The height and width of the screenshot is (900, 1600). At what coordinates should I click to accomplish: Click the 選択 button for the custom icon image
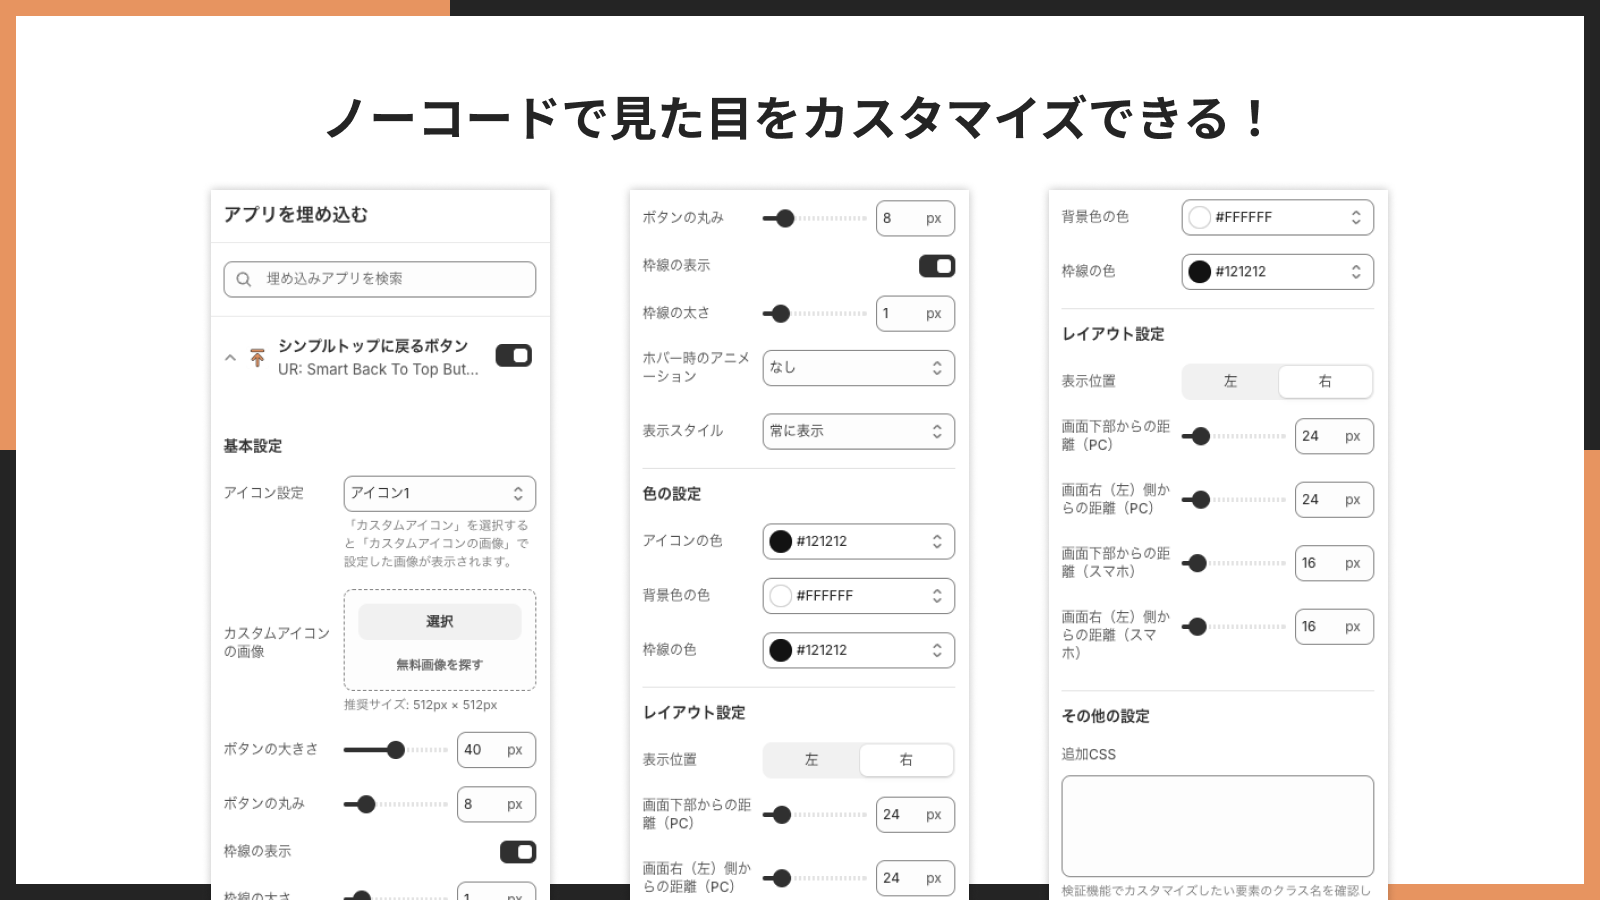click(439, 621)
